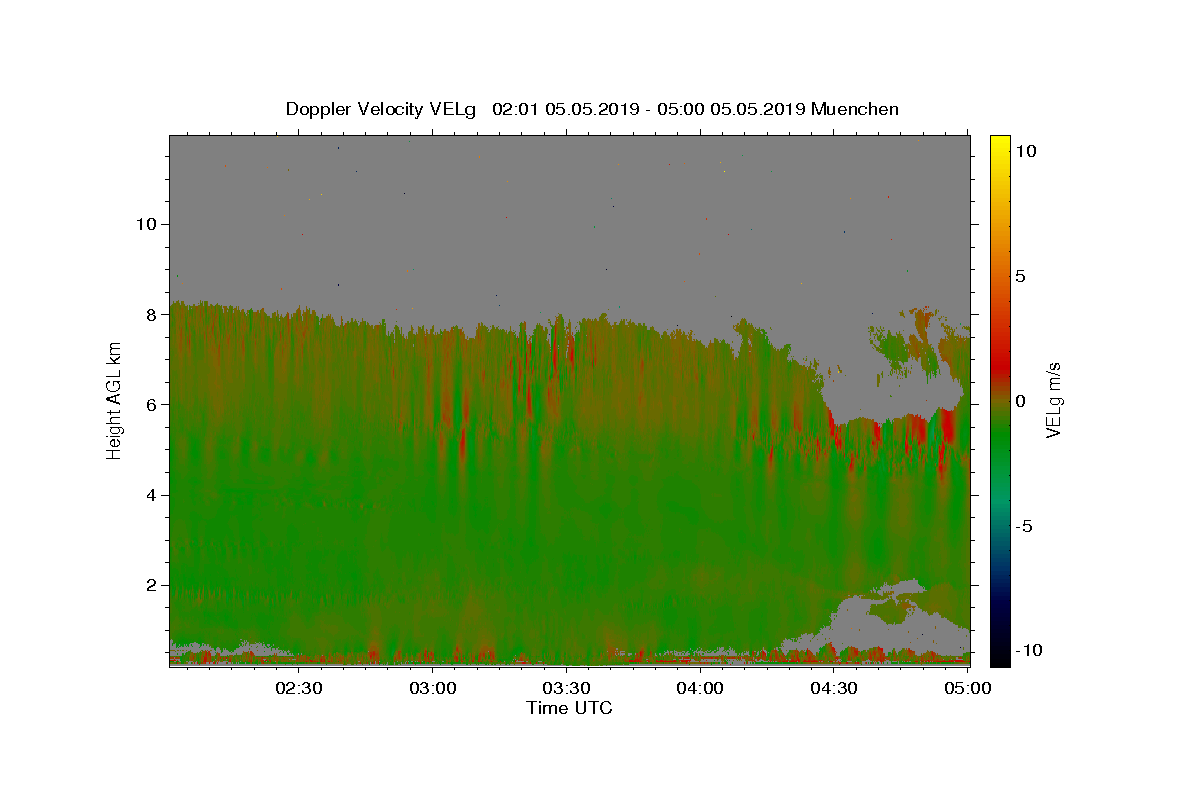Click the colorbar tick value 5

point(1021,276)
